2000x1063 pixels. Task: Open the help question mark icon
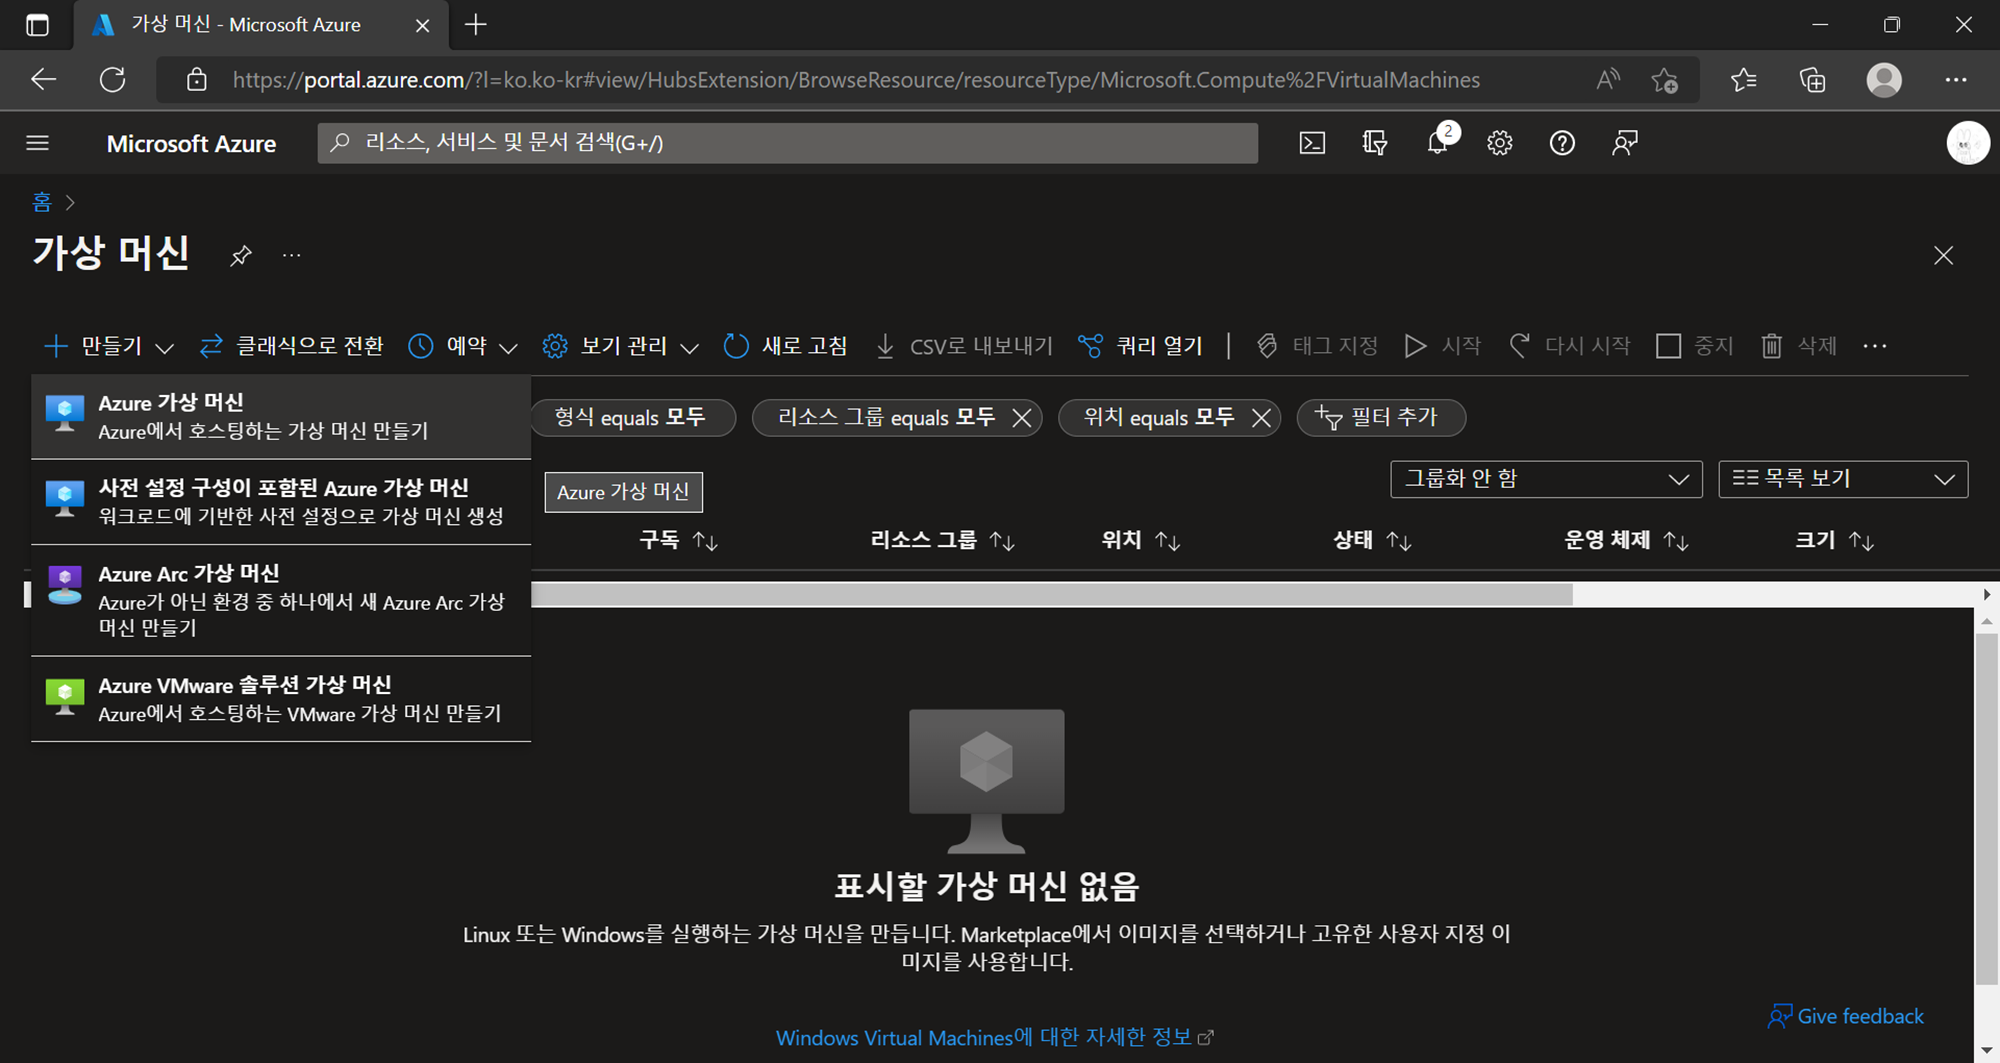pyautogui.click(x=1562, y=143)
